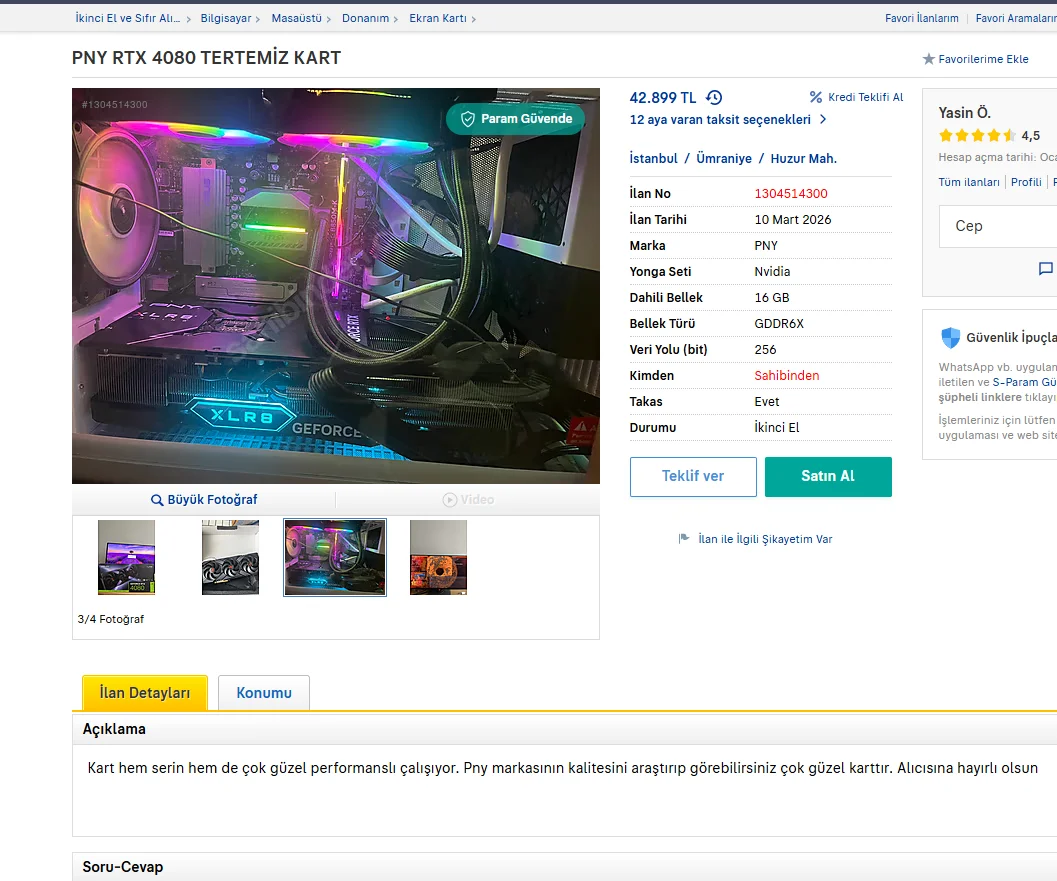The height and width of the screenshot is (881, 1057).
Task: Click Favorilerime Ekle link
Action: coord(984,59)
